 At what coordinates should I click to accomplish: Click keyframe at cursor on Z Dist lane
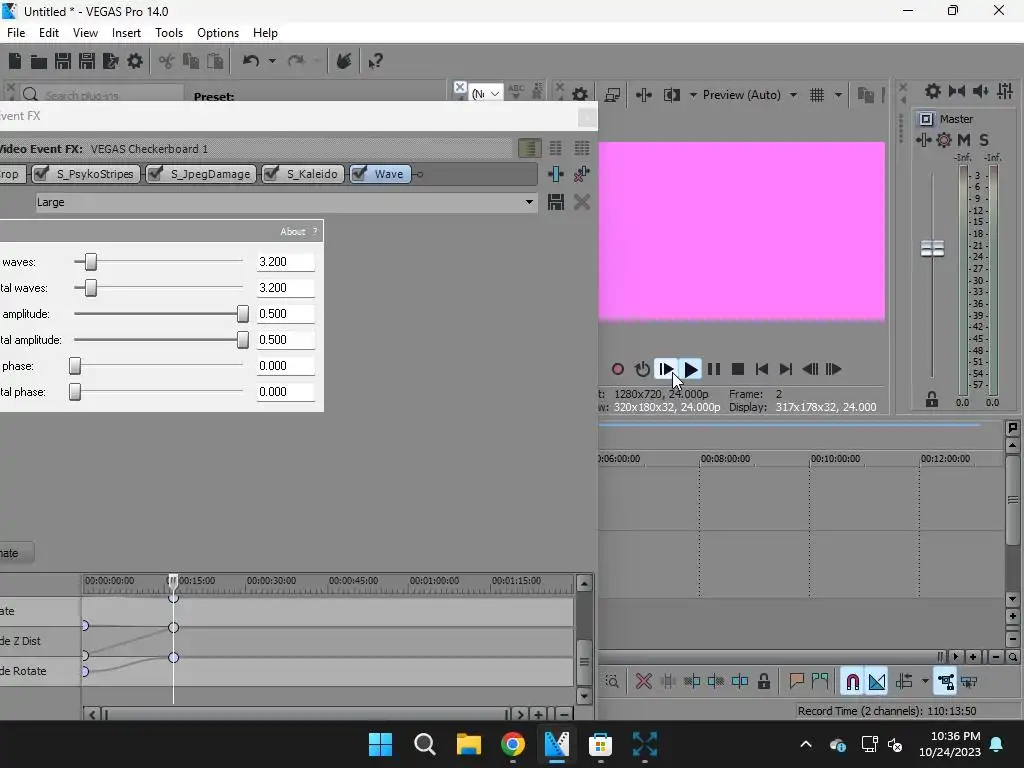(x=173, y=628)
